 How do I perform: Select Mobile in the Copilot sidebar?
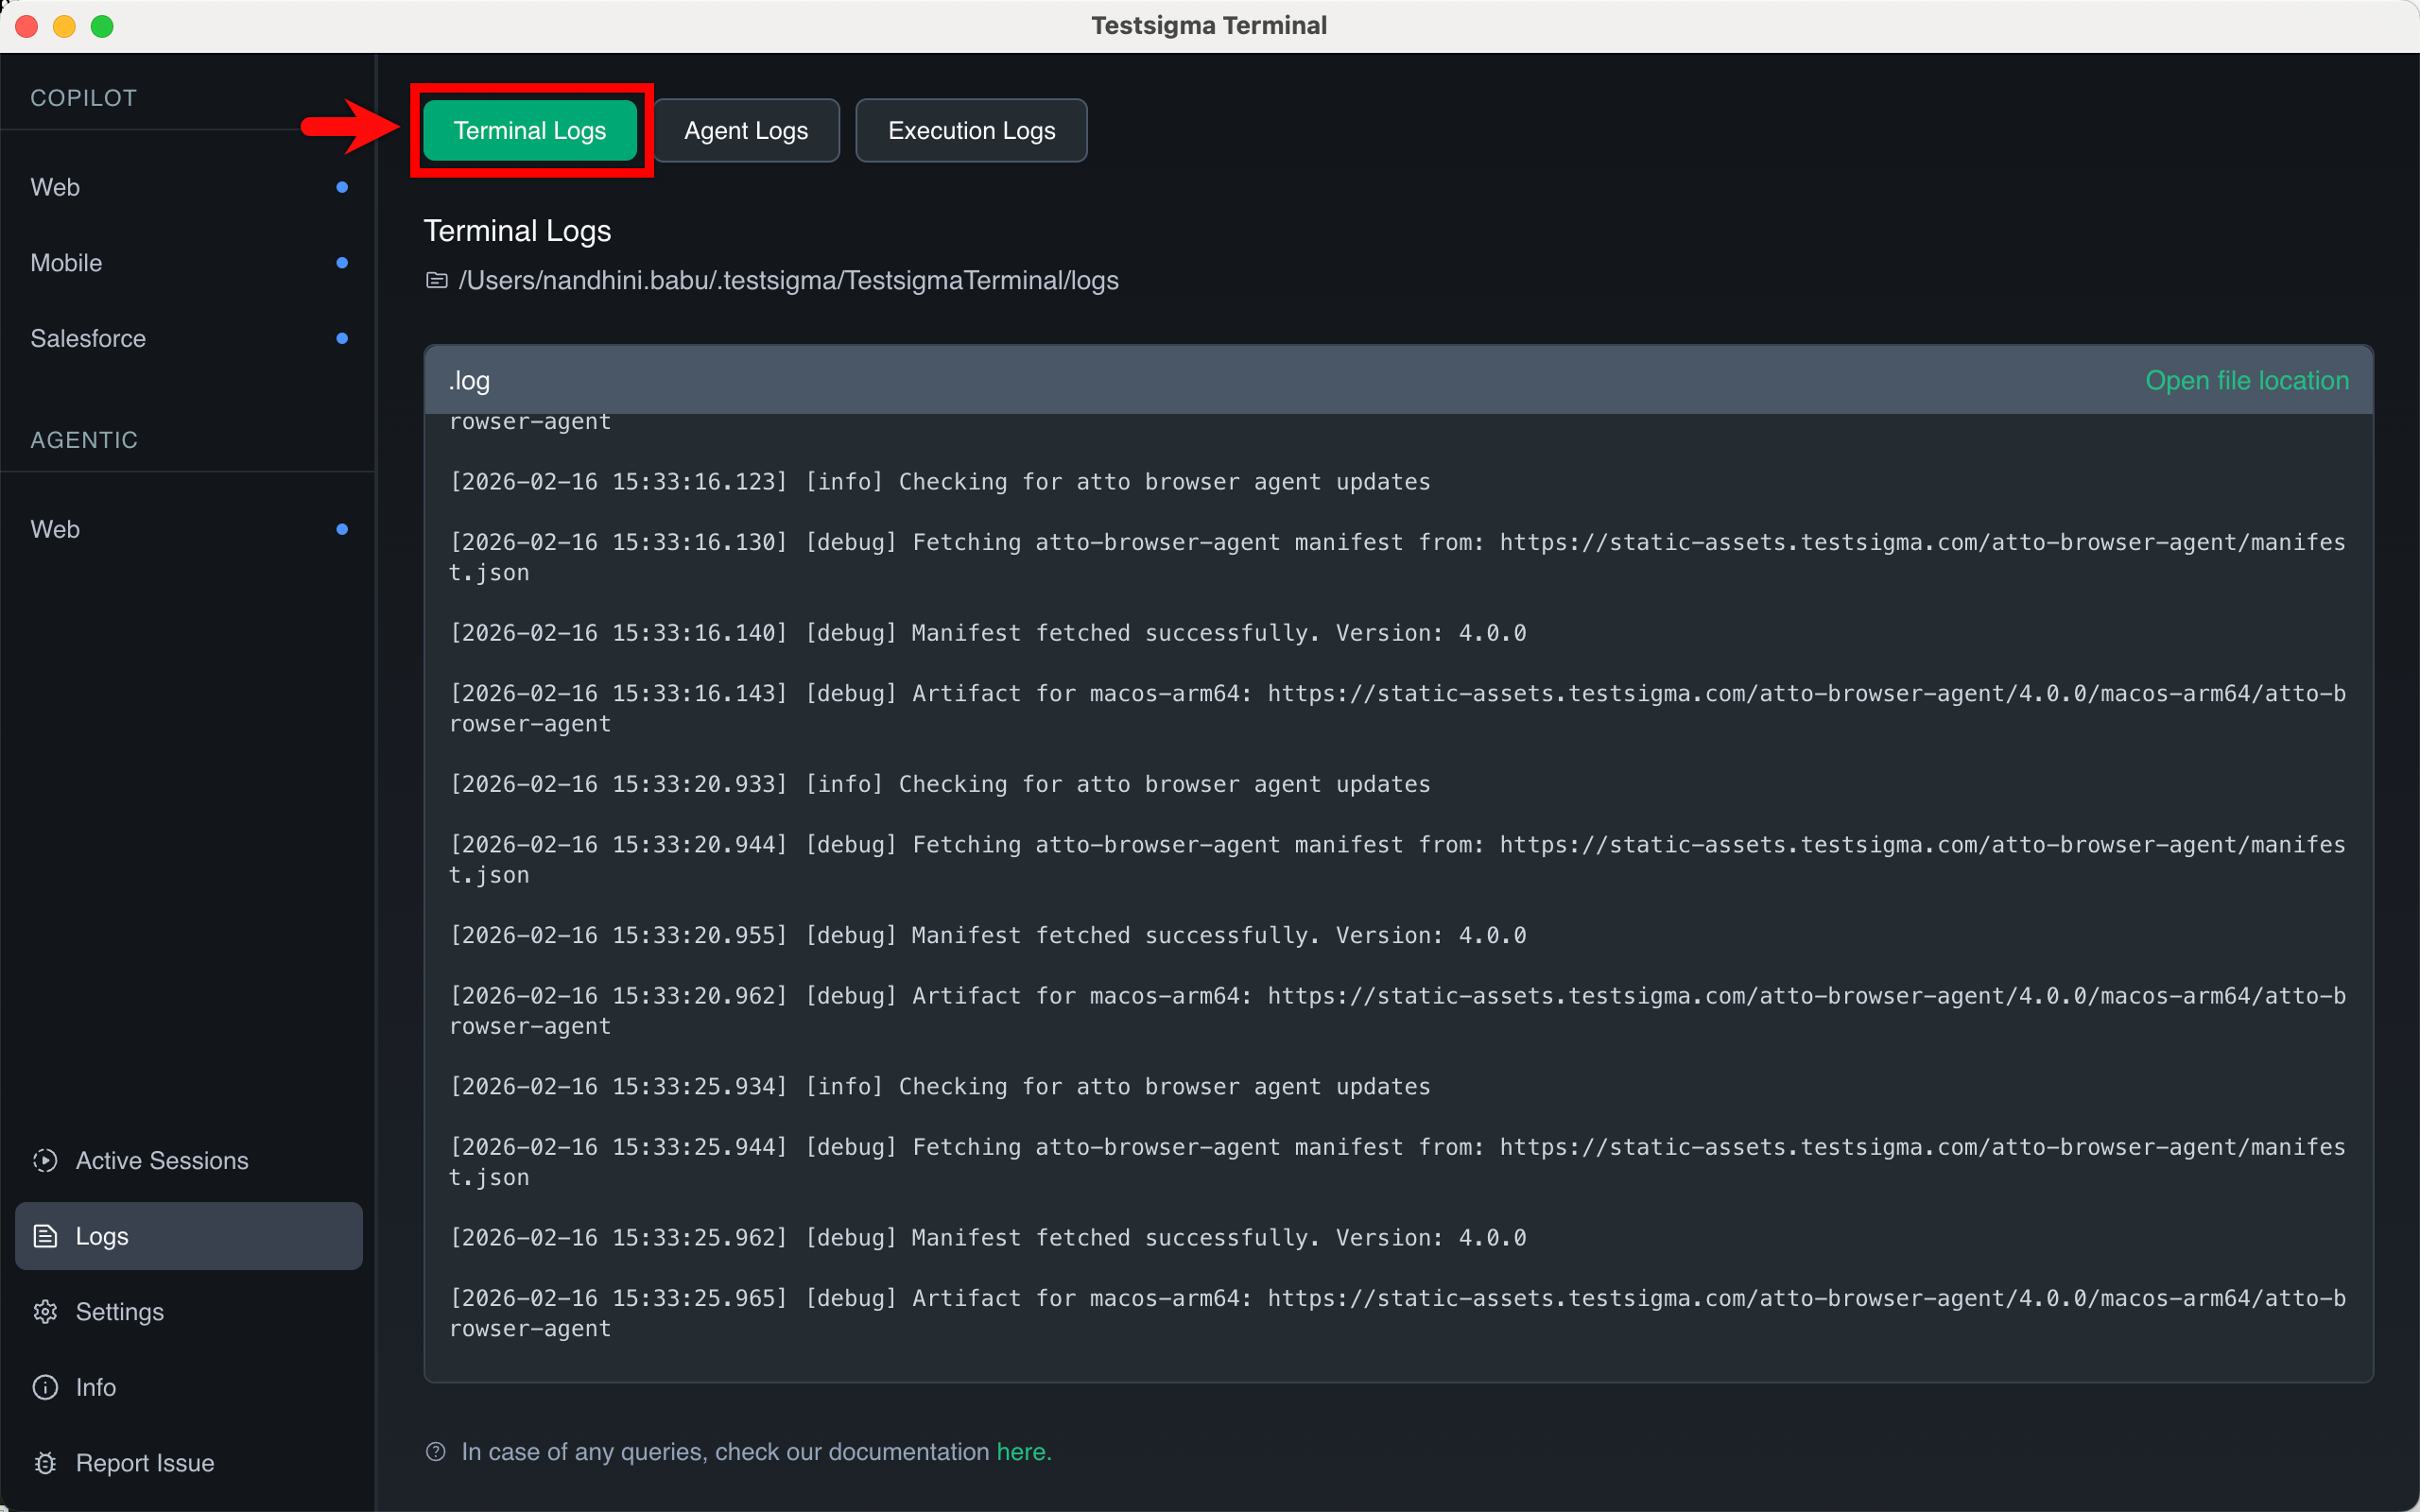pyautogui.click(x=66, y=263)
